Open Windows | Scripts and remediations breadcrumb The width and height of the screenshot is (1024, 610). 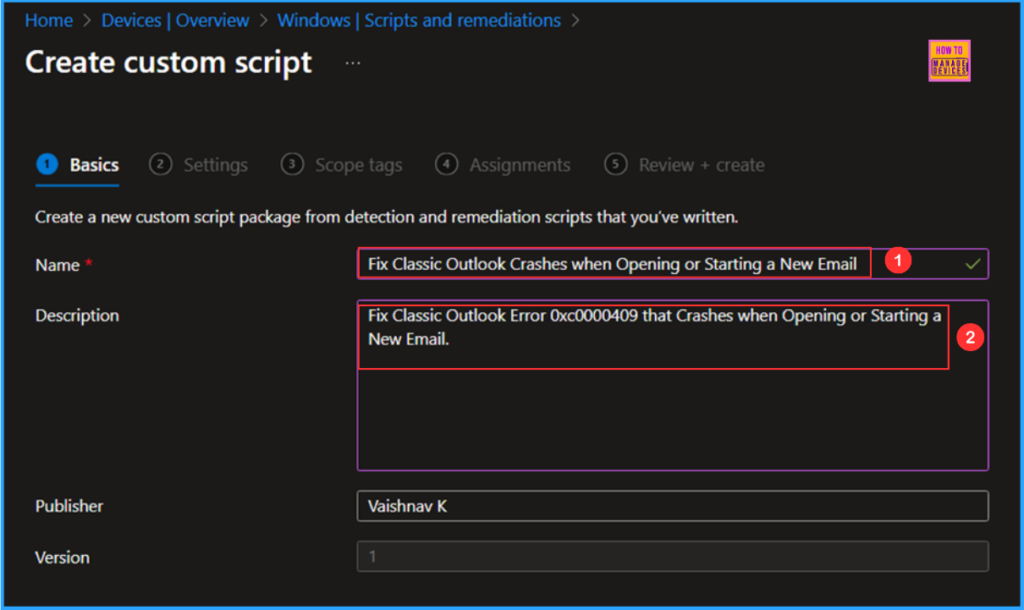[419, 20]
